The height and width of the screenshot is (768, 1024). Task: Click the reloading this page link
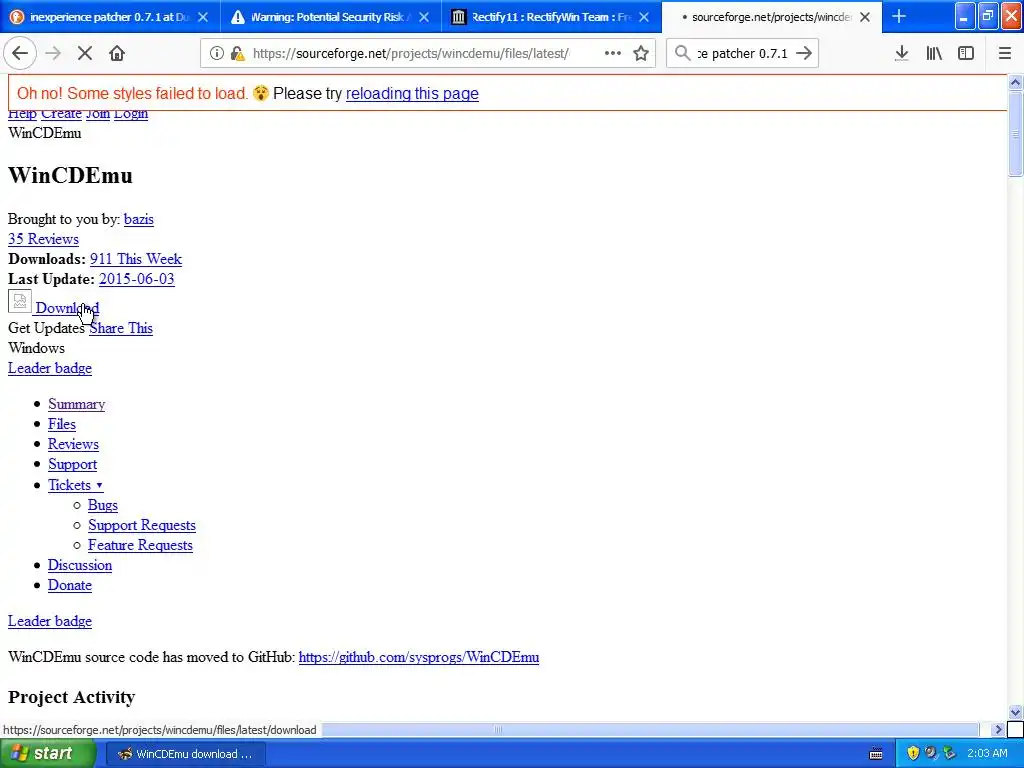(x=412, y=93)
